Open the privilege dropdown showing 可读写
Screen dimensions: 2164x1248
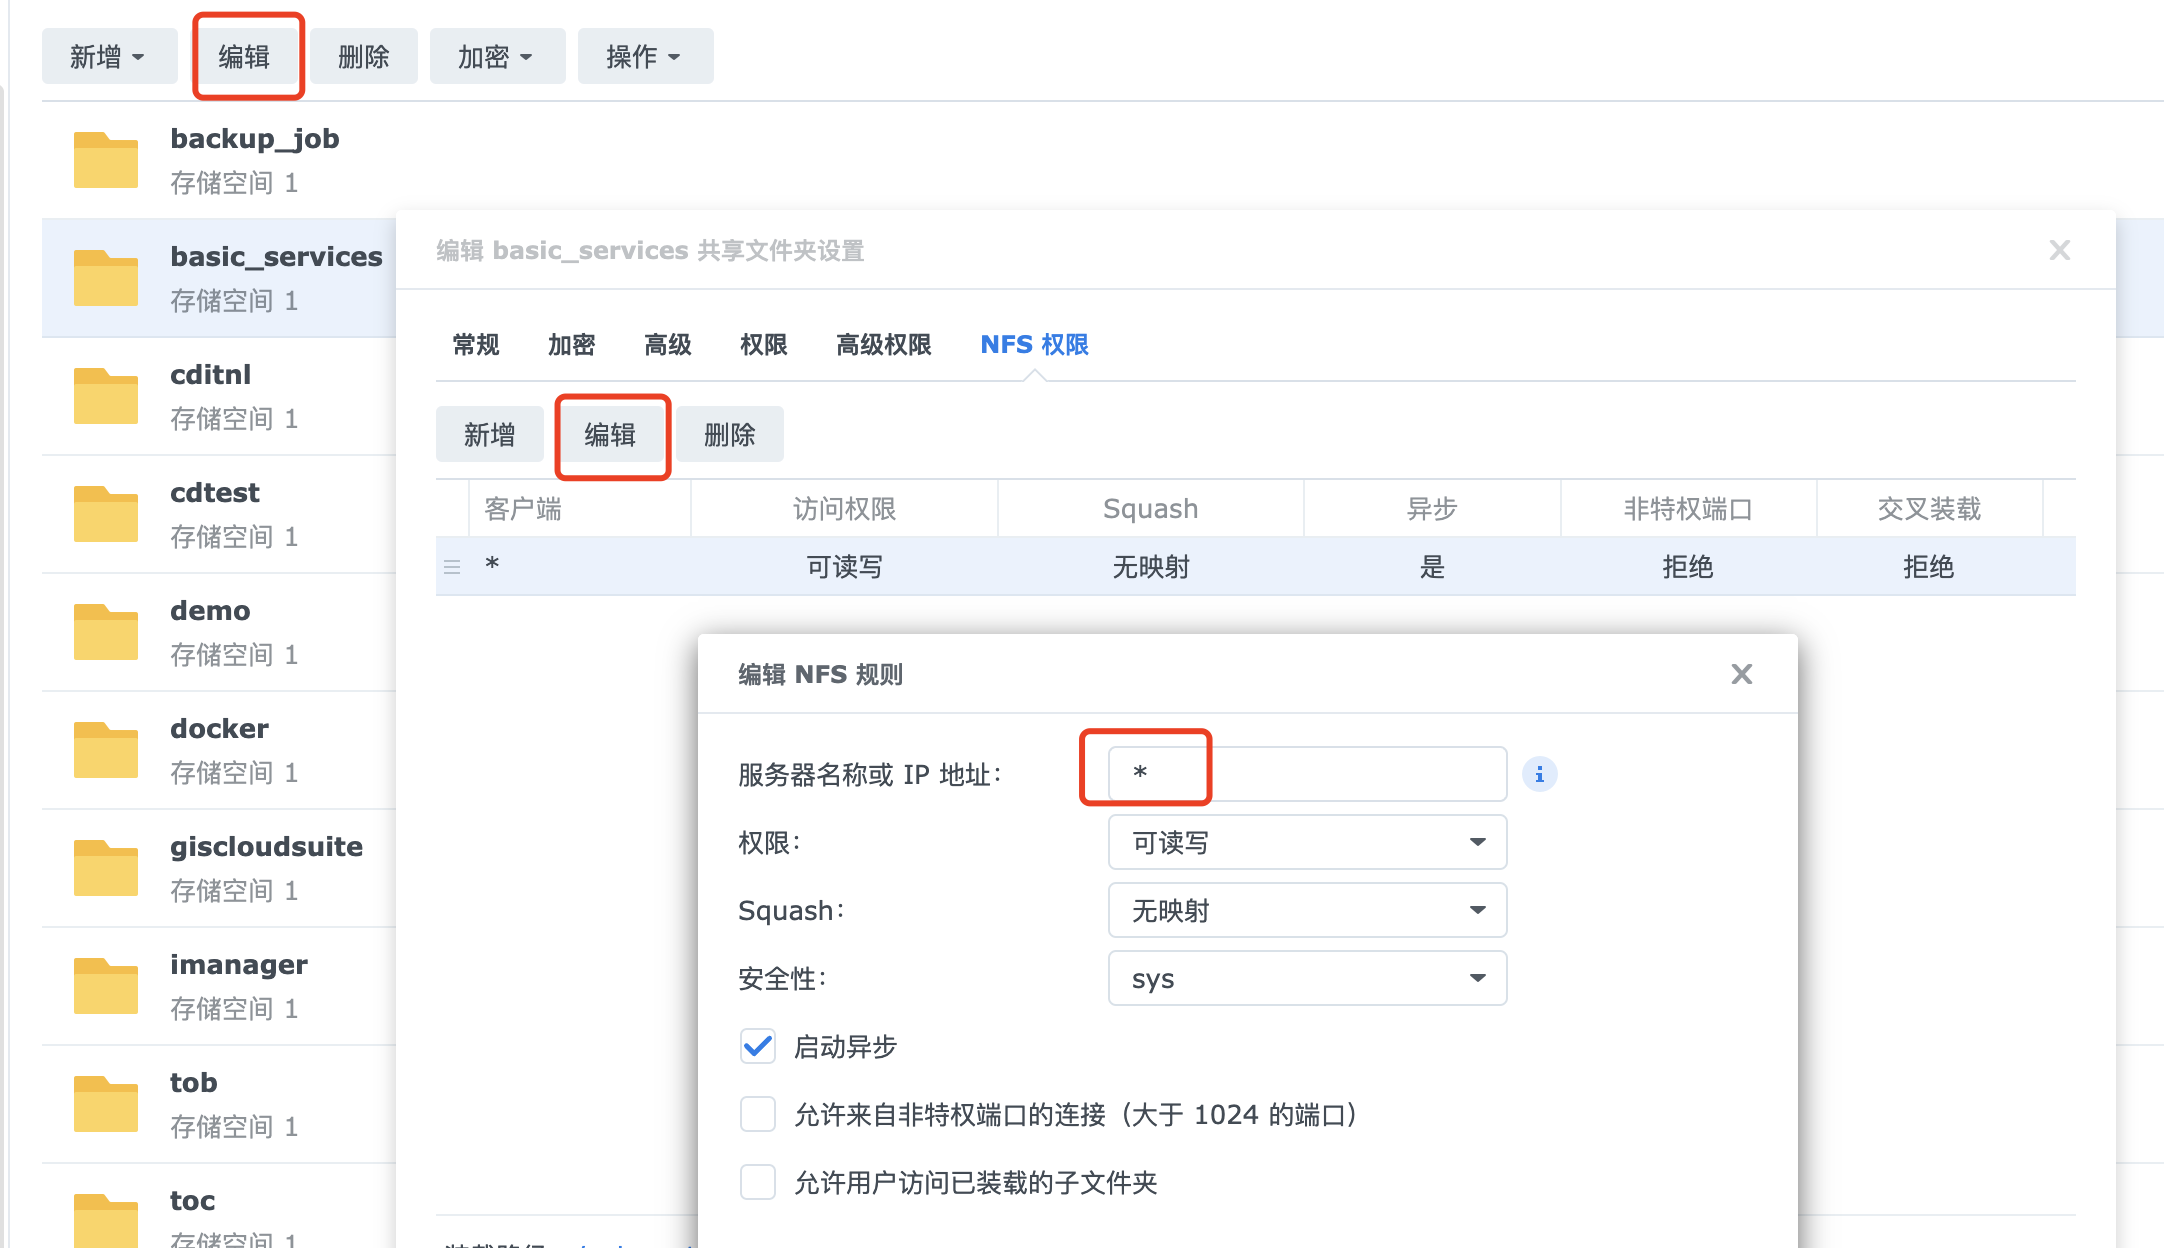pos(1306,842)
